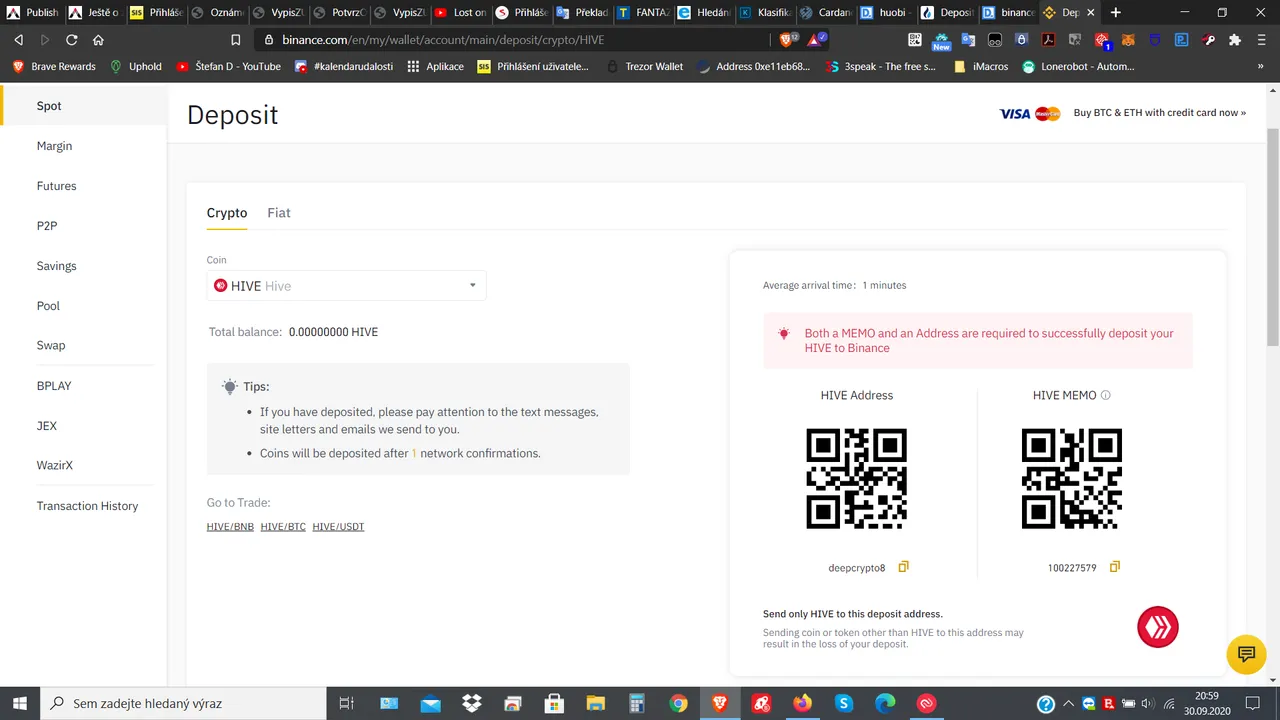Open Google Chrome from the taskbar

click(678, 703)
